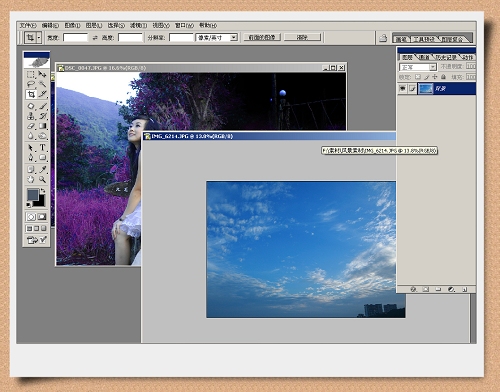
Task: Choose Full Screen mode
Action: click(x=43, y=229)
